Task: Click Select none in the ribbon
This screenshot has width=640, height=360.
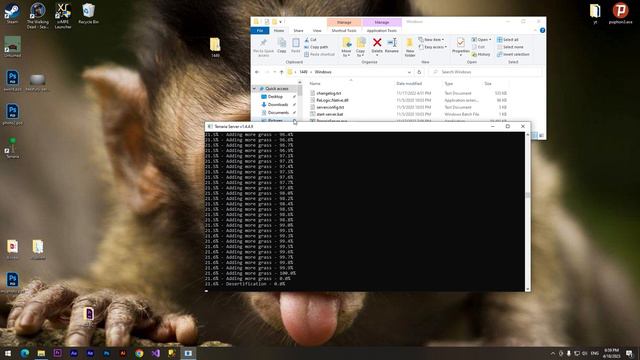Action: coord(510,47)
